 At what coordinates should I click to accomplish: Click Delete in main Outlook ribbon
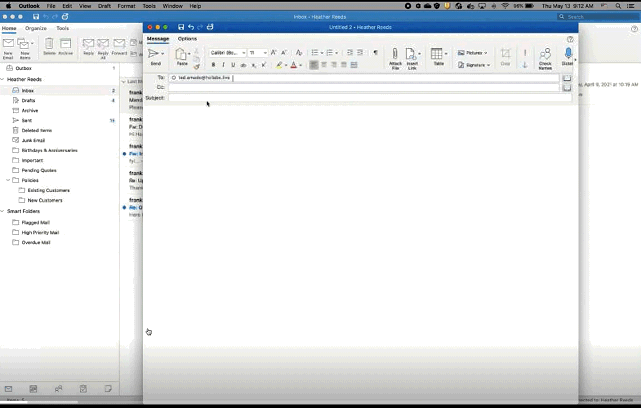[49, 47]
